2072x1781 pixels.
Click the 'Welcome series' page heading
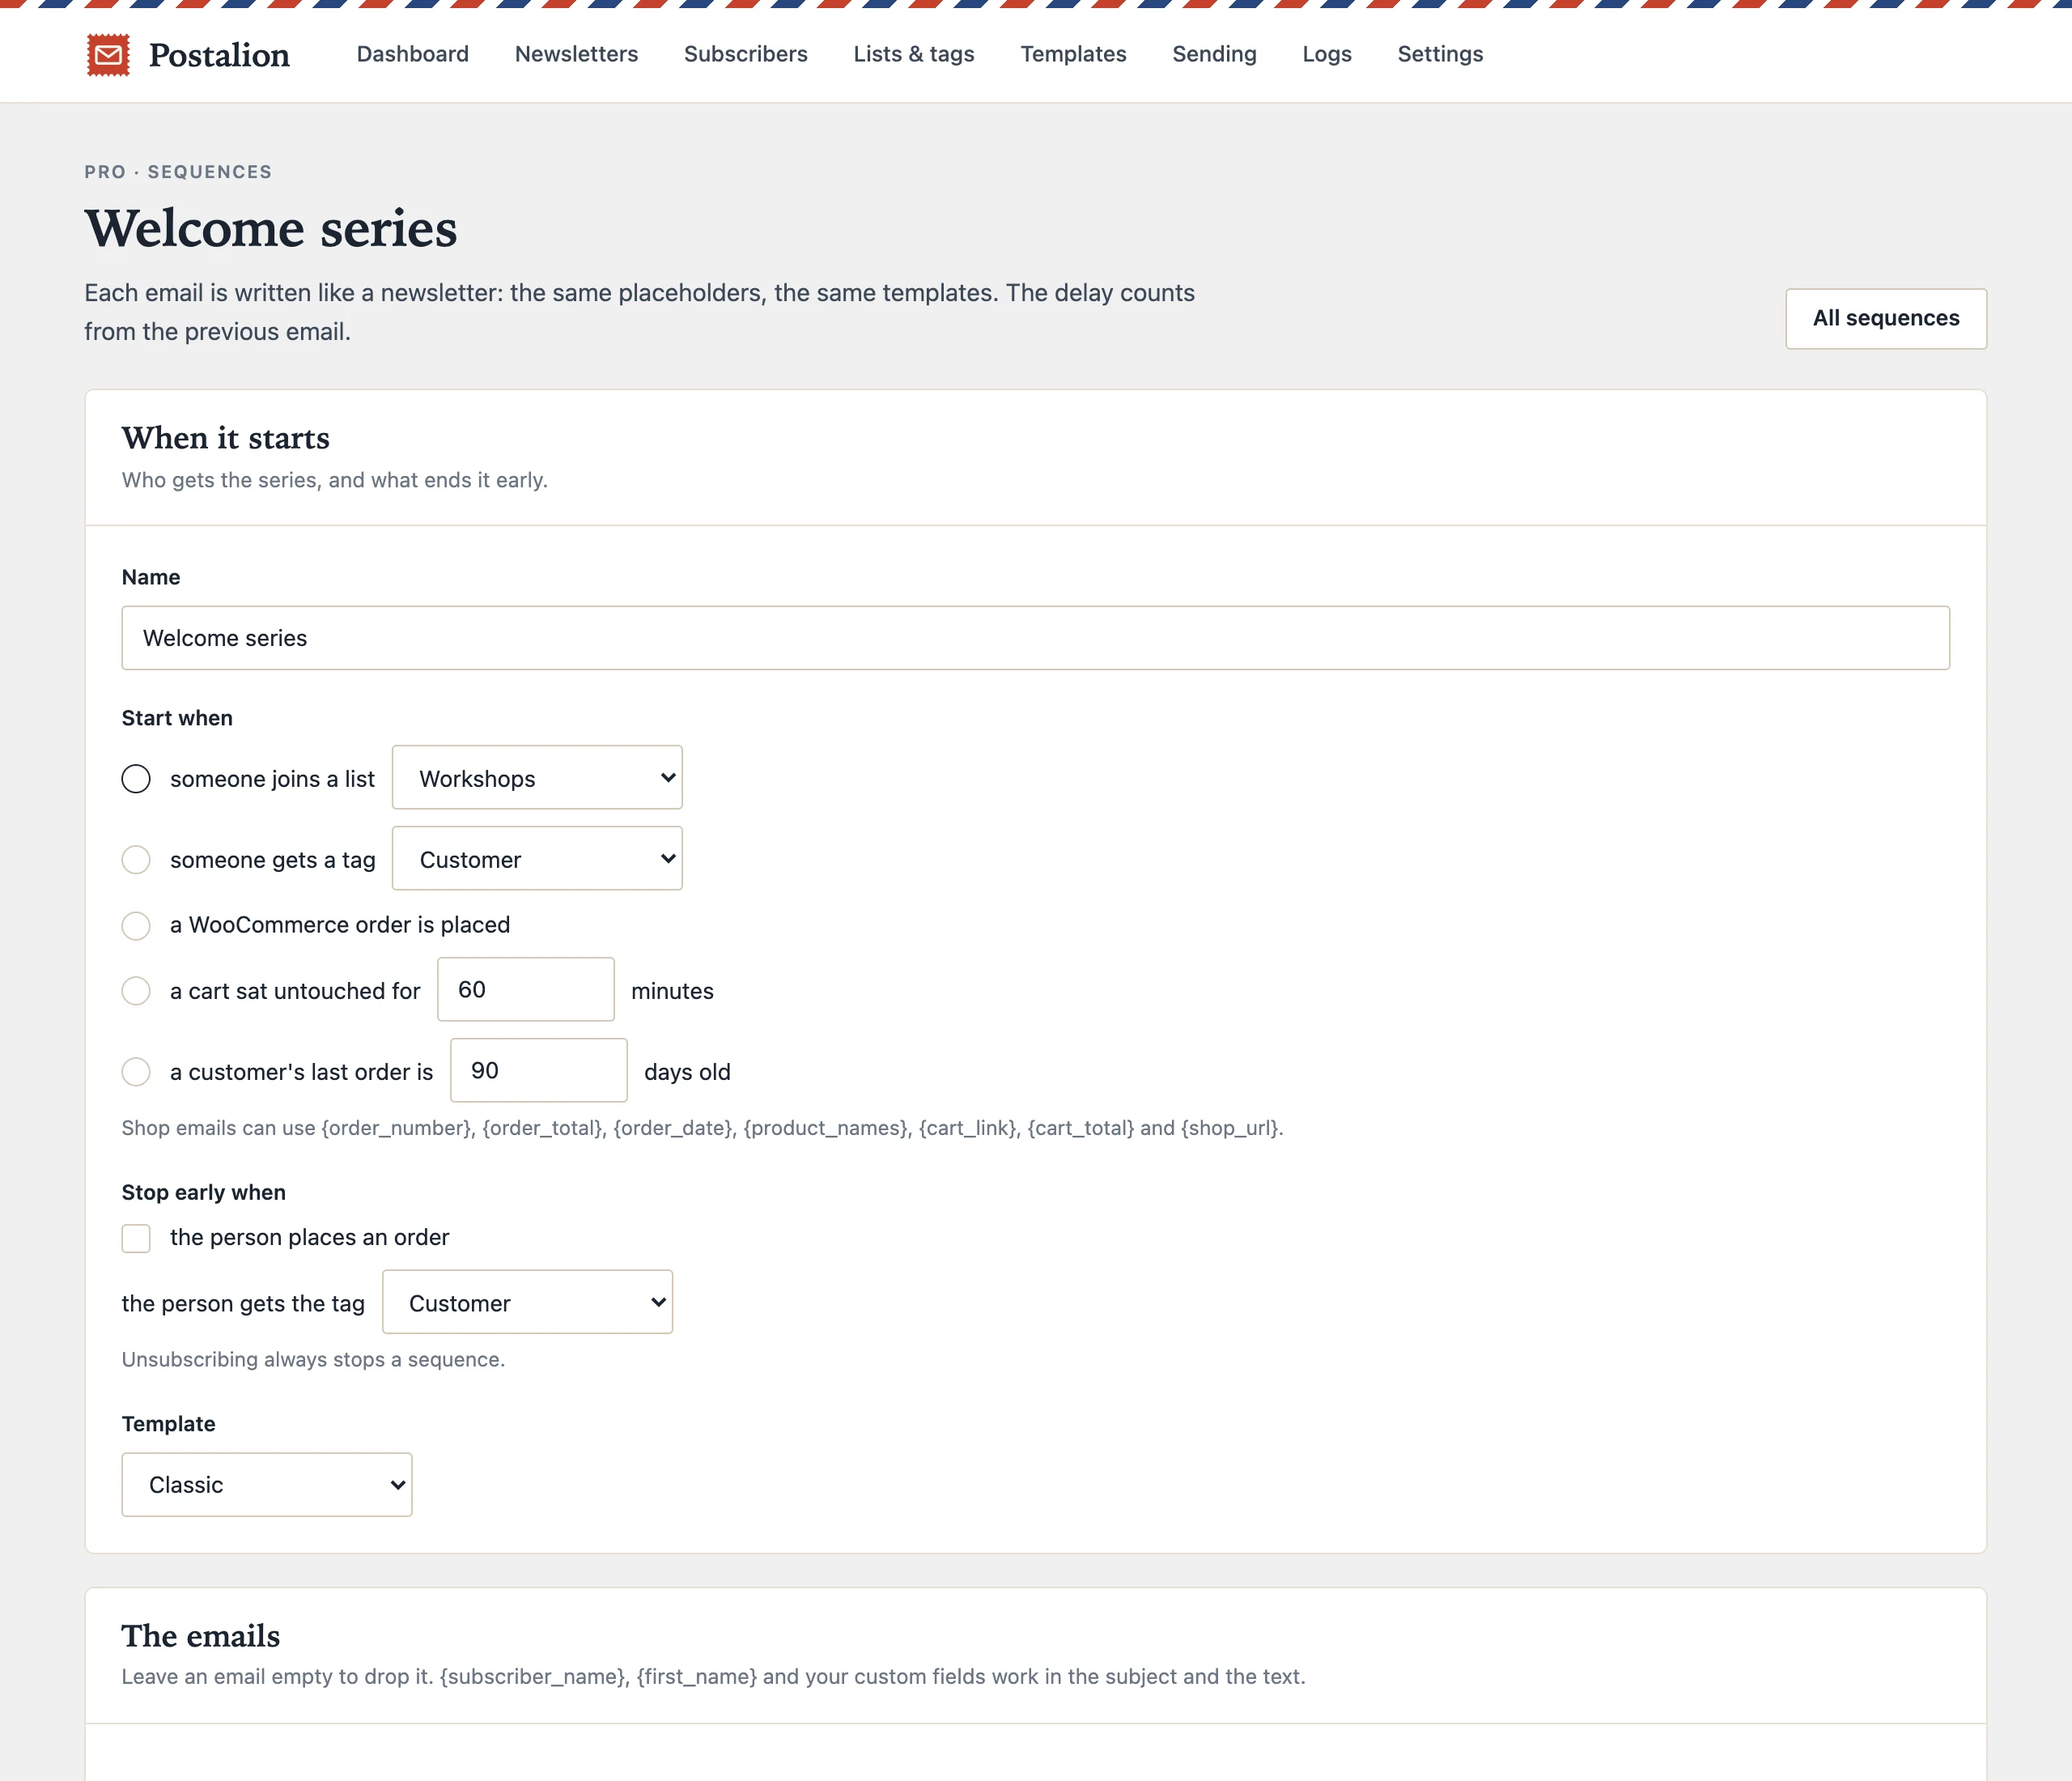coord(271,228)
